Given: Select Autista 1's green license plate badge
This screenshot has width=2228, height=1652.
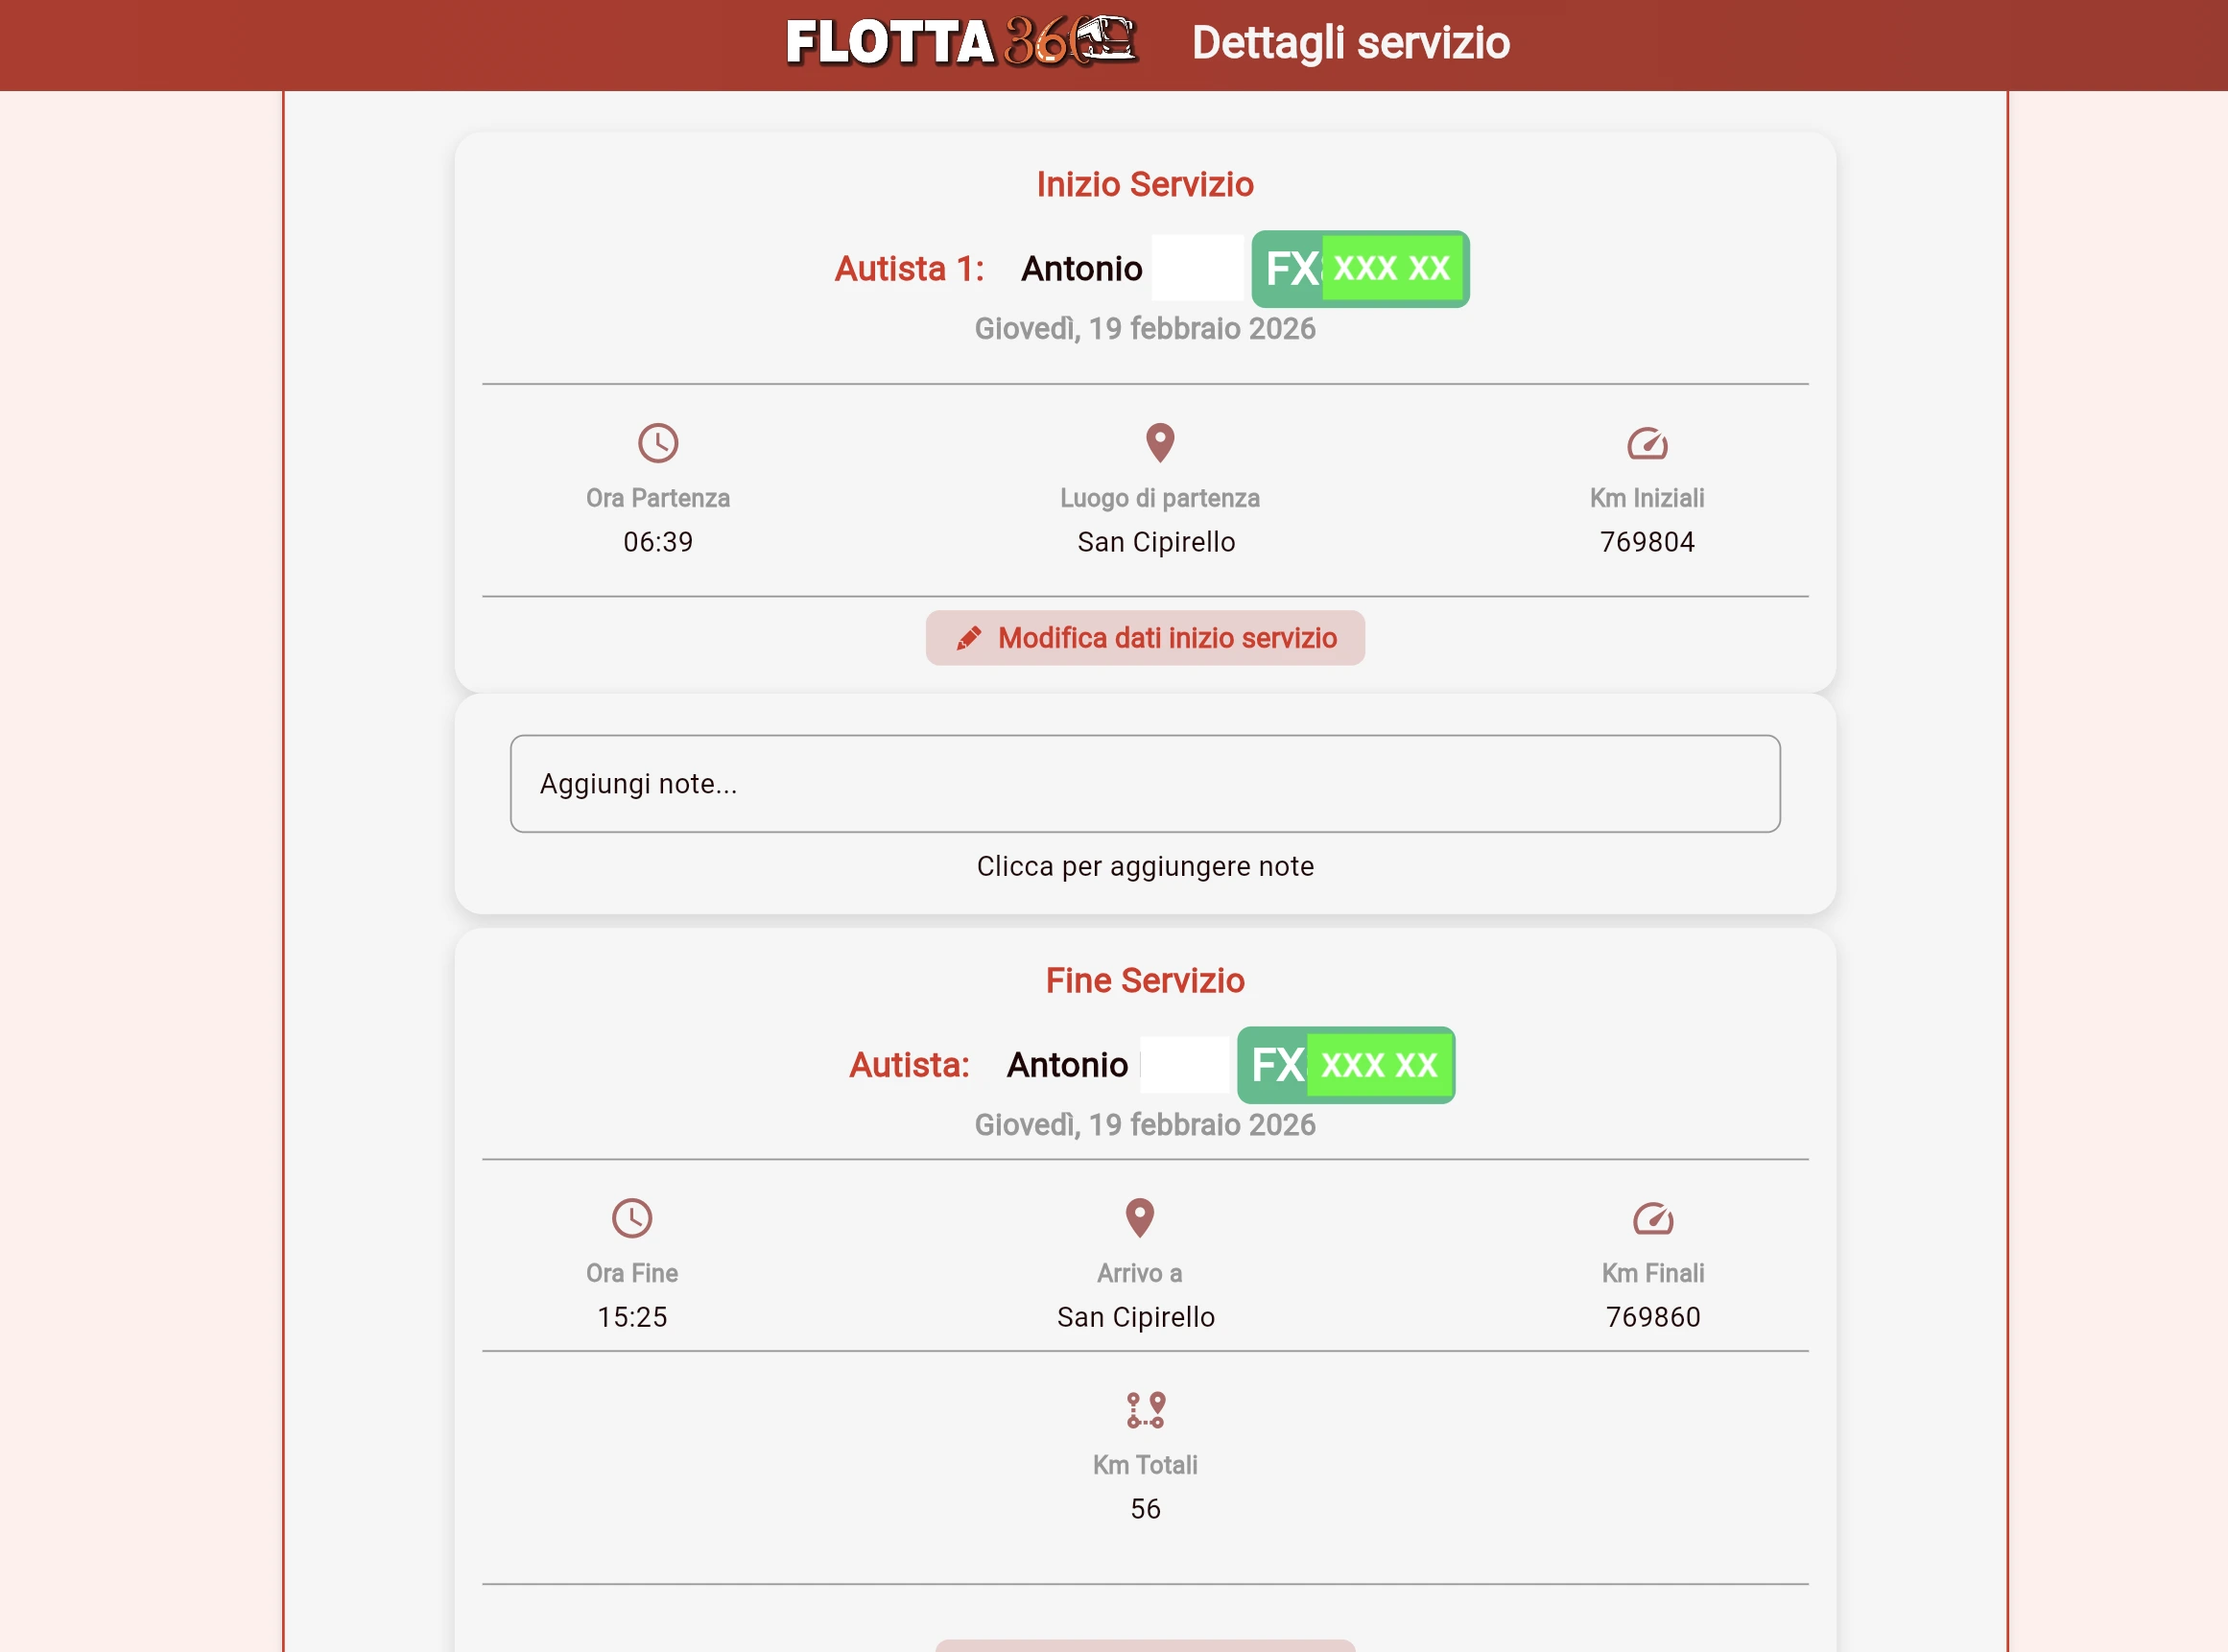Looking at the screenshot, I should (1360, 268).
